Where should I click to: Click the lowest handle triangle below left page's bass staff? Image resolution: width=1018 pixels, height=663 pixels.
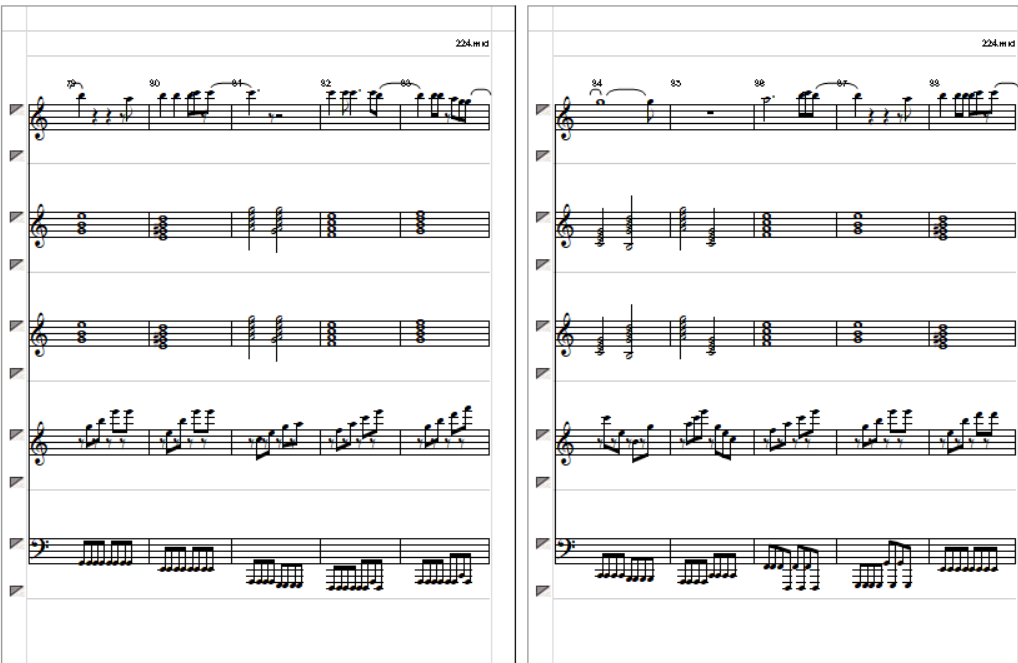(x=17, y=591)
